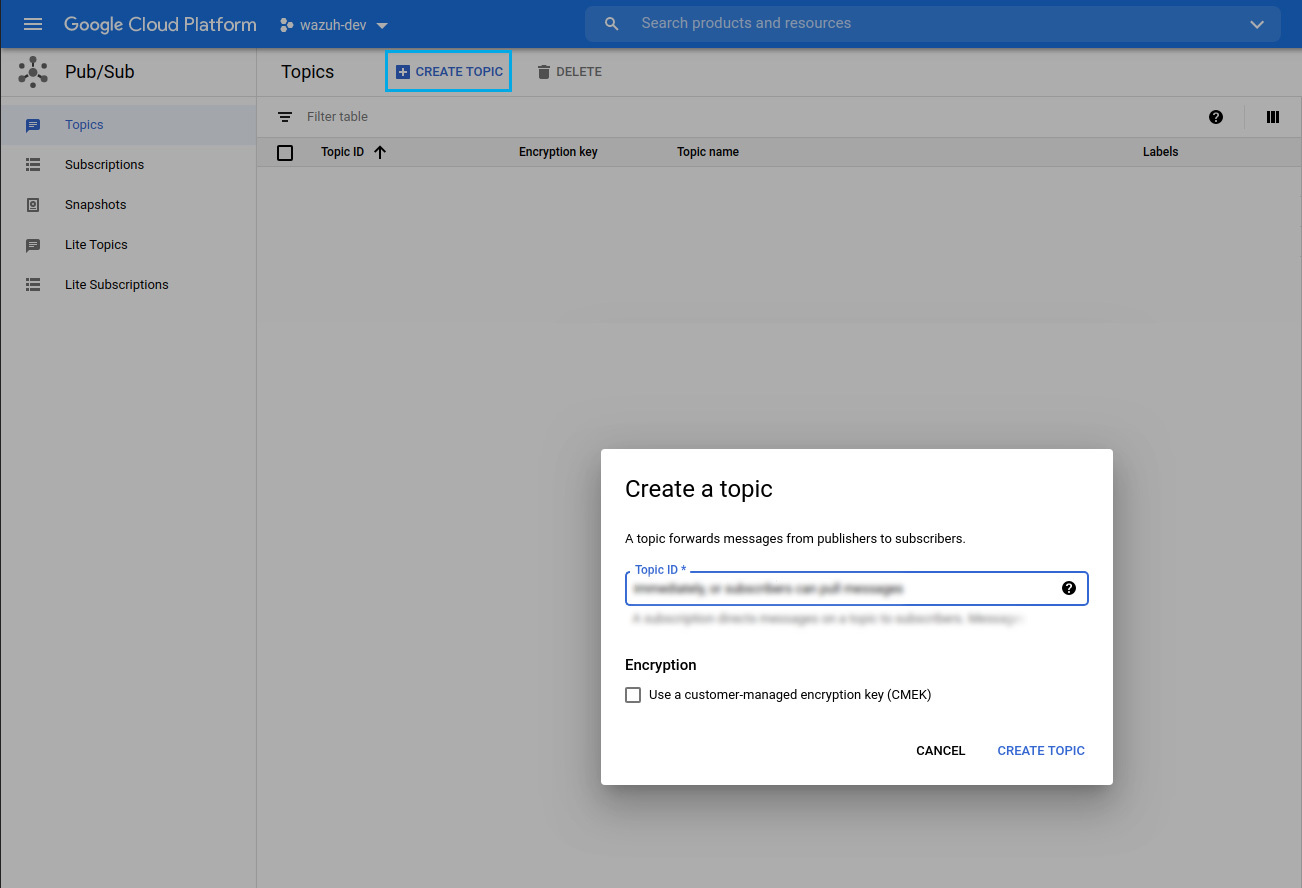The height and width of the screenshot is (888, 1302).
Task: Click the Delete trash icon
Action: [544, 72]
